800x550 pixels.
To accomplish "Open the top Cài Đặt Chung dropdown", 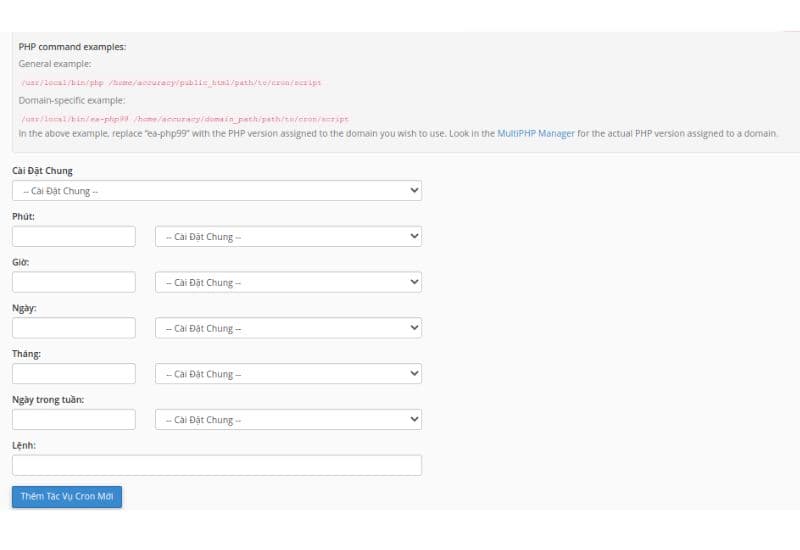I will coord(216,190).
